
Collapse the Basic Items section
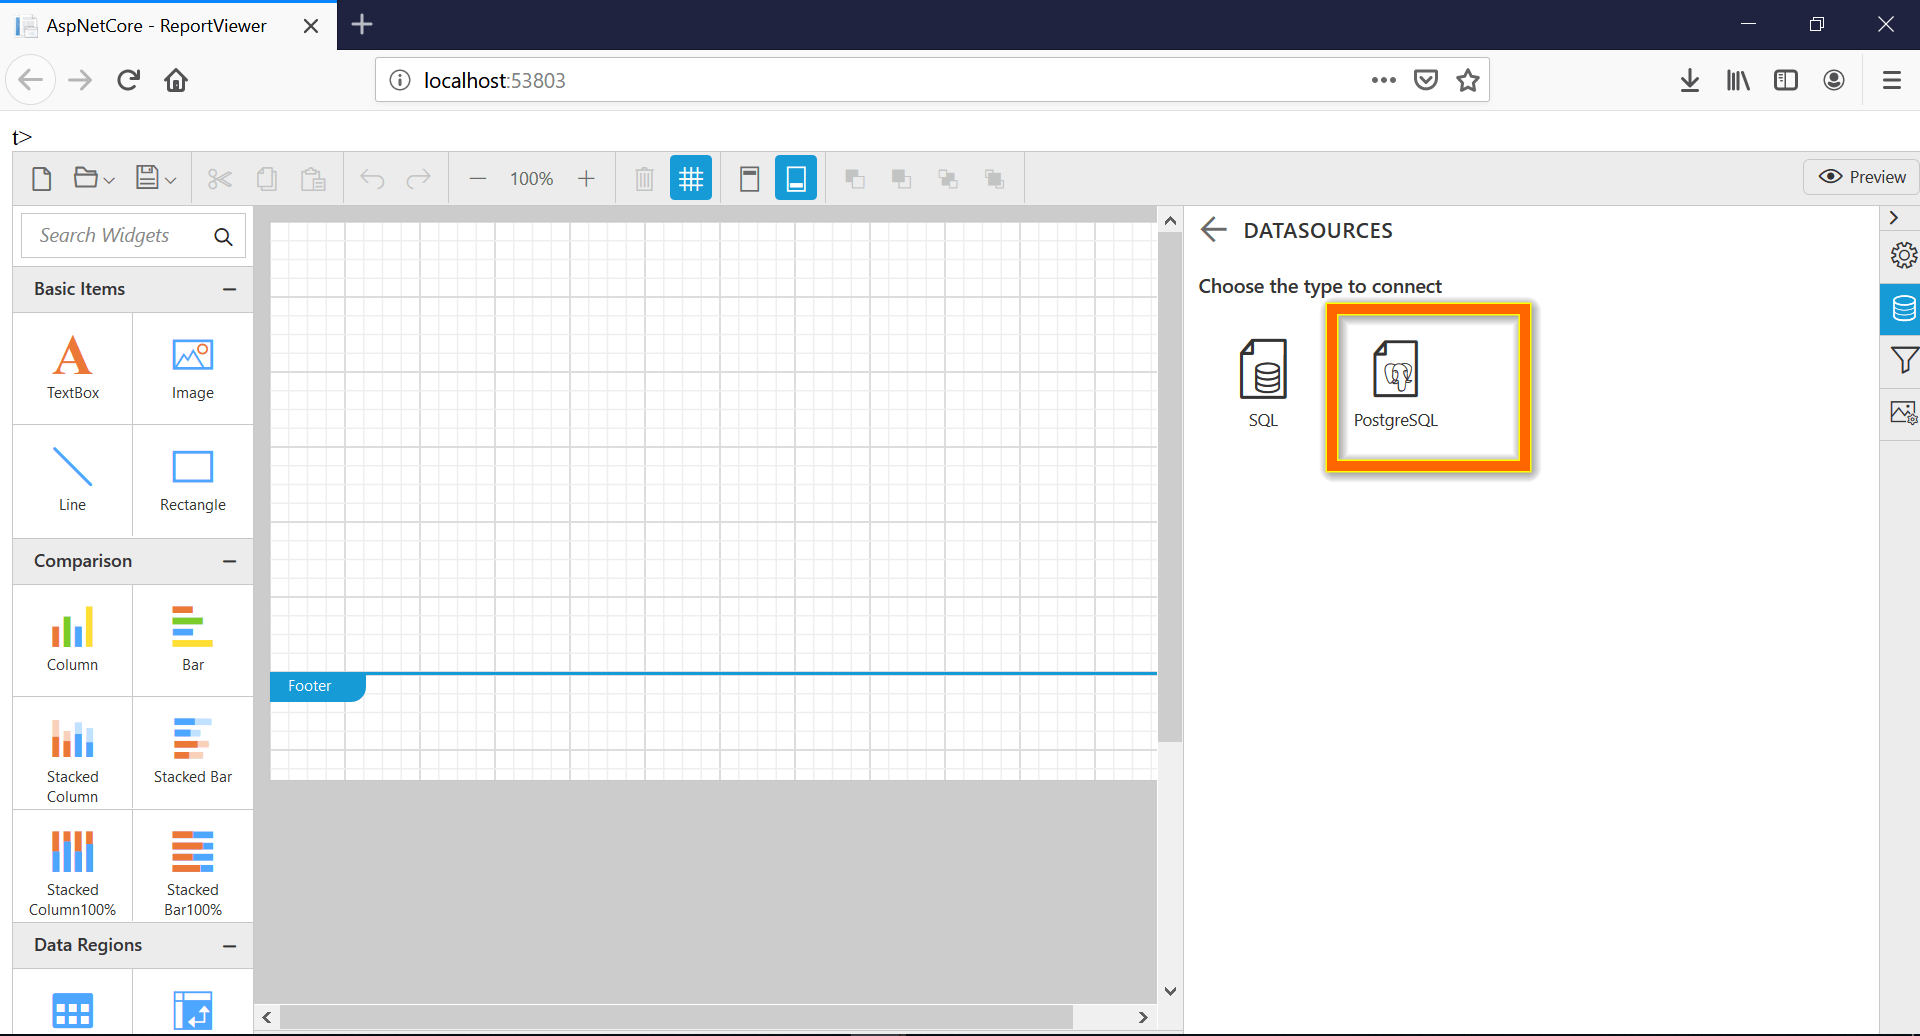point(229,289)
